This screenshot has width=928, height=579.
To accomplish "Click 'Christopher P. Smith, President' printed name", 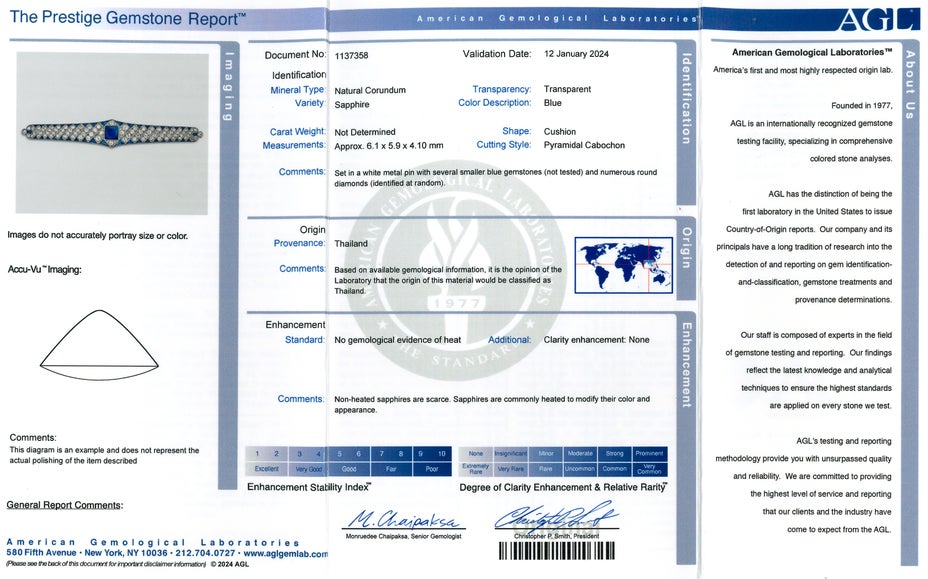I will [556, 536].
